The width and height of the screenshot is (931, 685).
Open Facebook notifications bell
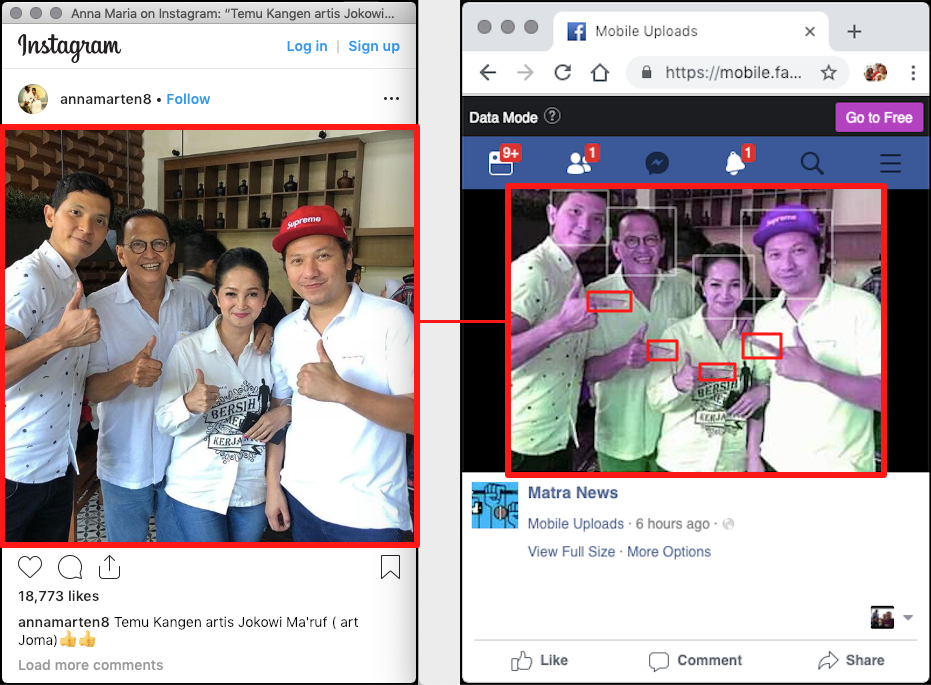[x=736, y=163]
